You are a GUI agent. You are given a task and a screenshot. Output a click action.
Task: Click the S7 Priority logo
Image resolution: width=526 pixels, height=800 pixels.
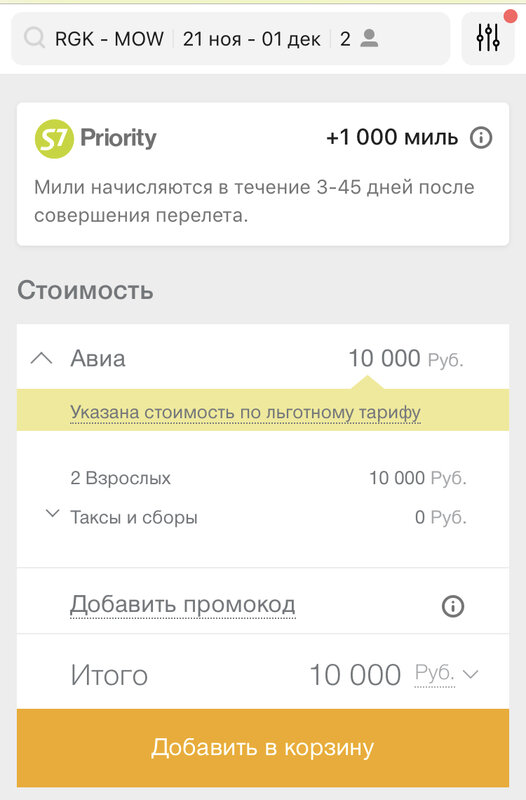(x=95, y=138)
